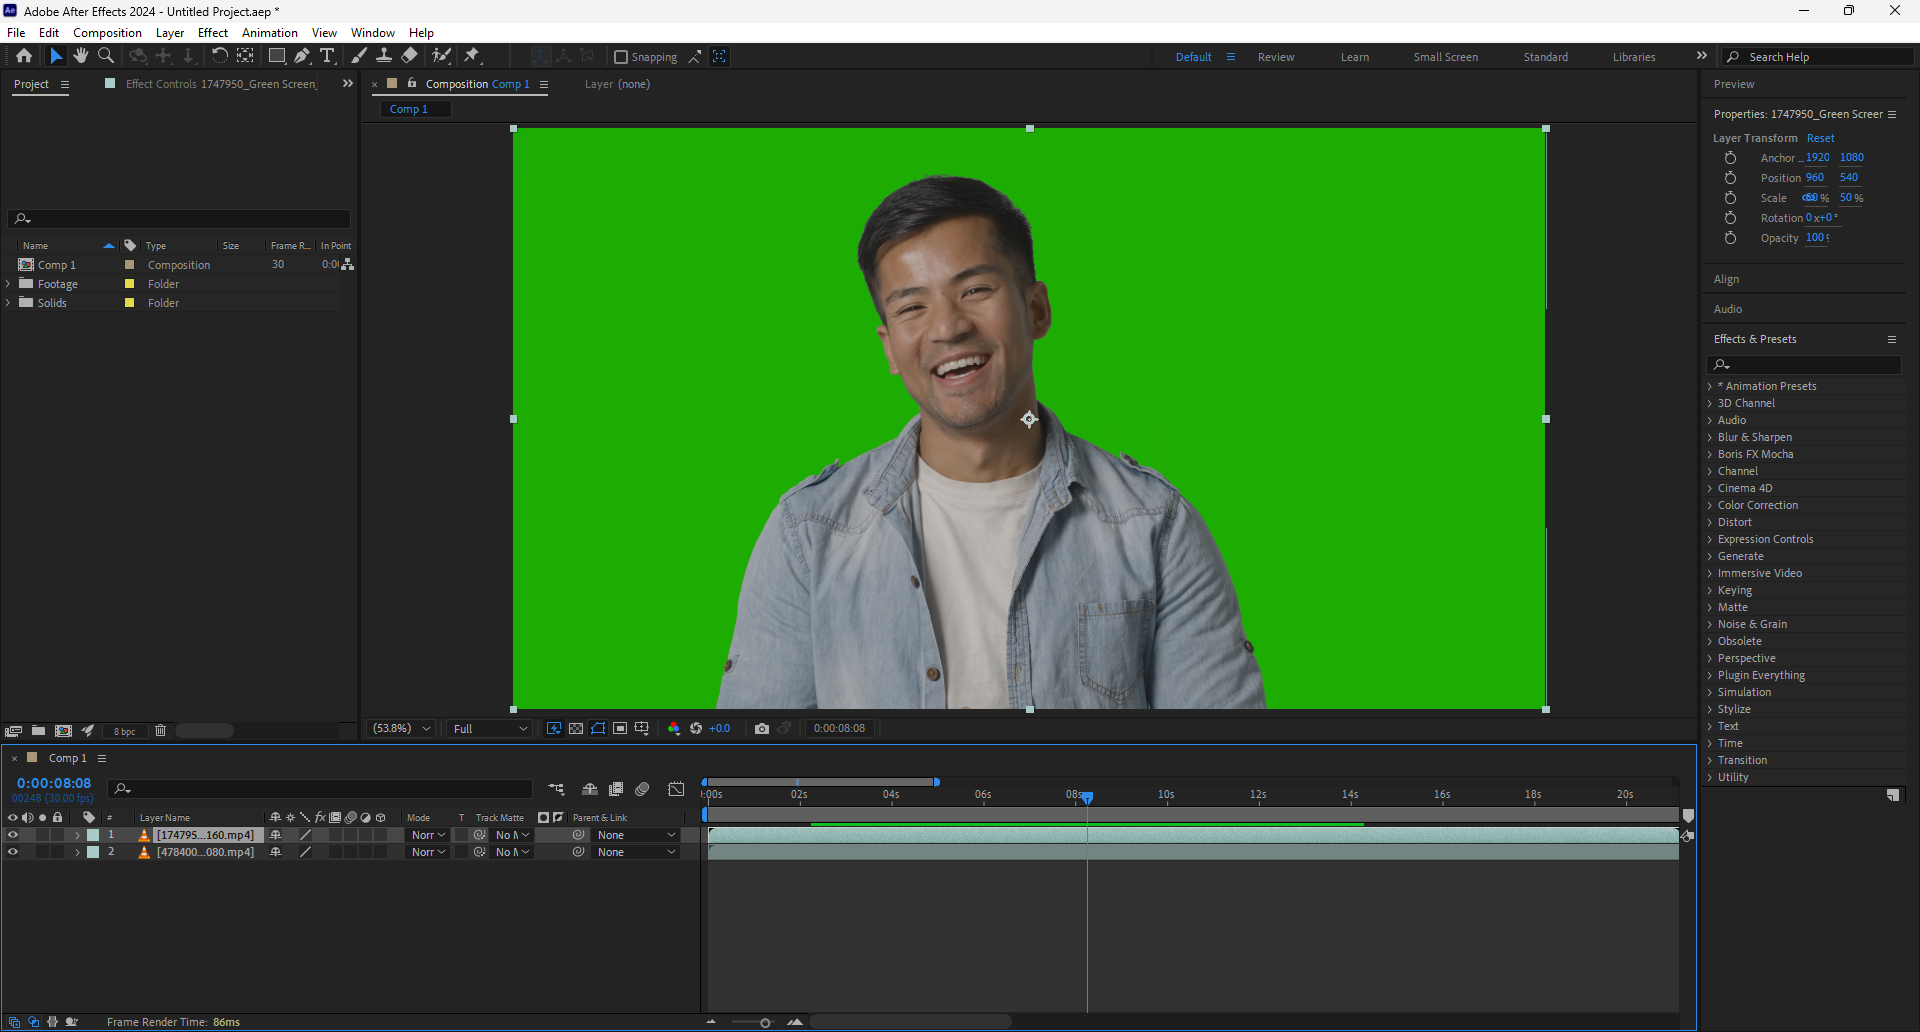Expand the Keying effects category

click(x=1710, y=591)
